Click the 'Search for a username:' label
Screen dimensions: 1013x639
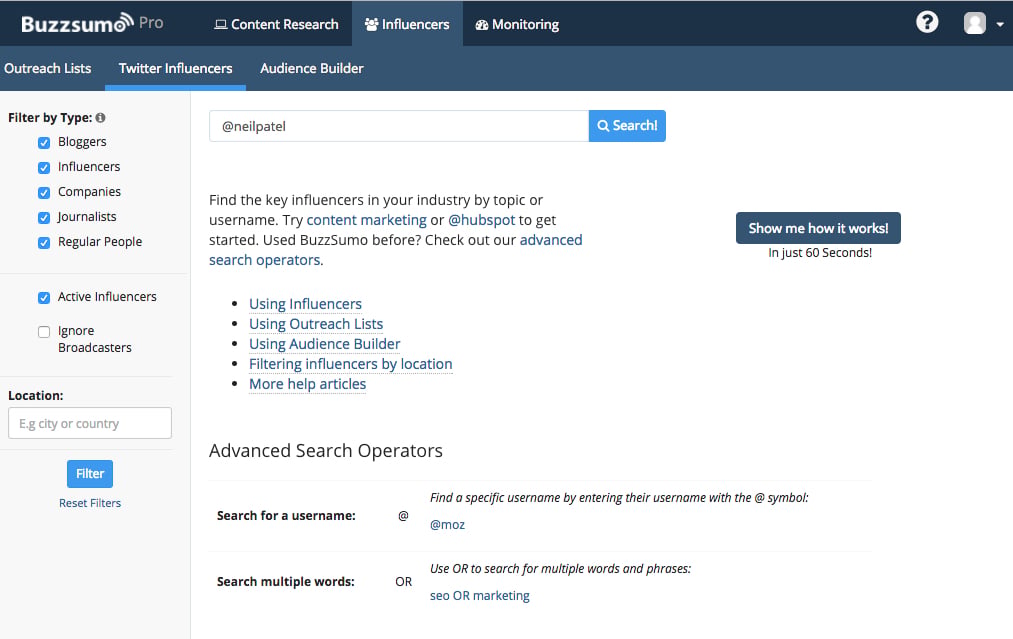pyautogui.click(x=286, y=516)
